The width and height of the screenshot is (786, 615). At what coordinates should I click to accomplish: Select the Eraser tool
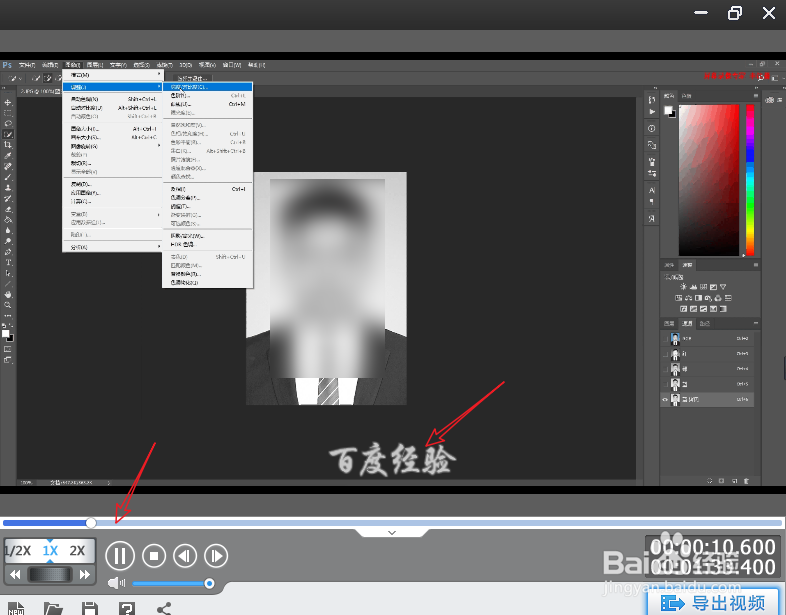(8, 209)
